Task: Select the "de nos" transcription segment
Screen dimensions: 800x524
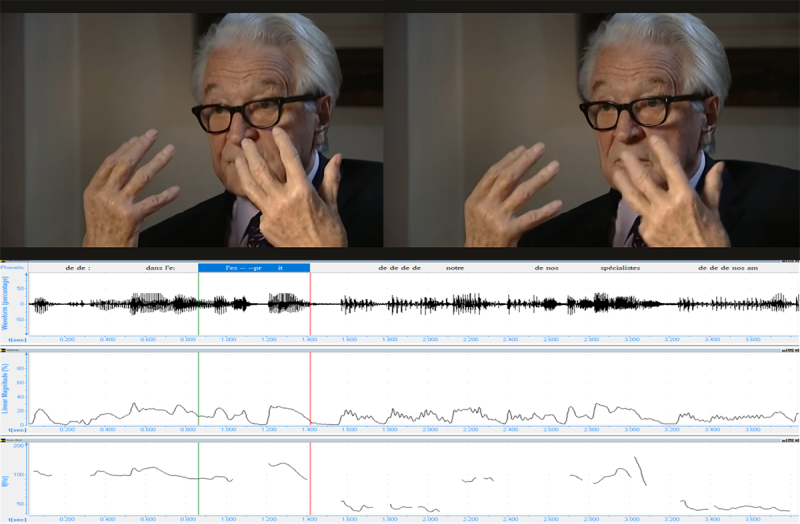Action: 546,268
